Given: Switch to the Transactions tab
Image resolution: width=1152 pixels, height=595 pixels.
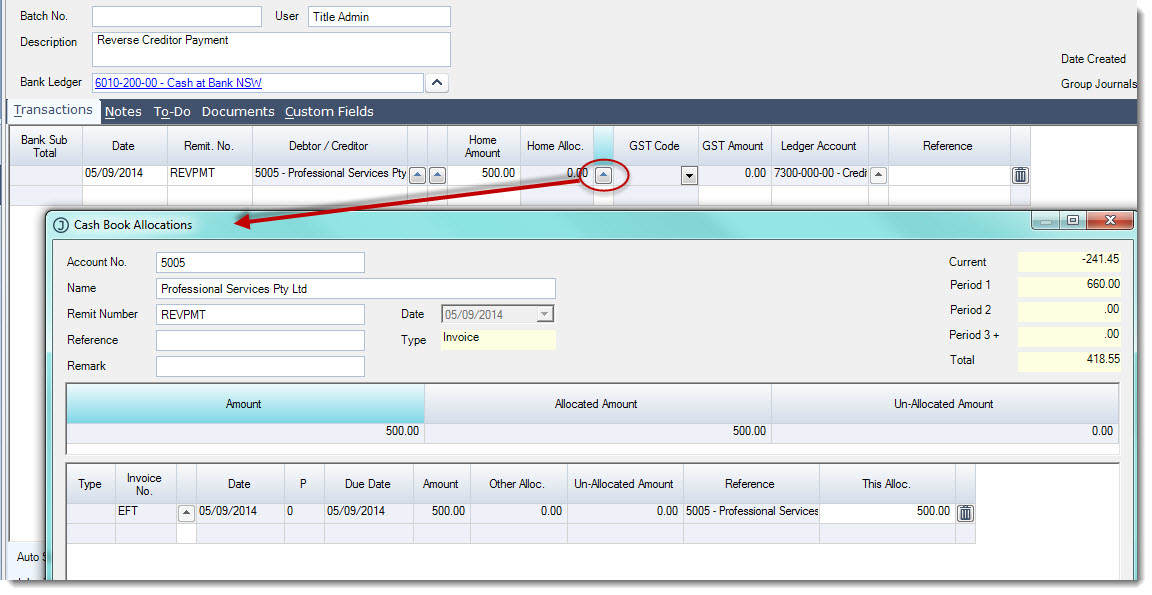Looking at the screenshot, I should 53,110.
